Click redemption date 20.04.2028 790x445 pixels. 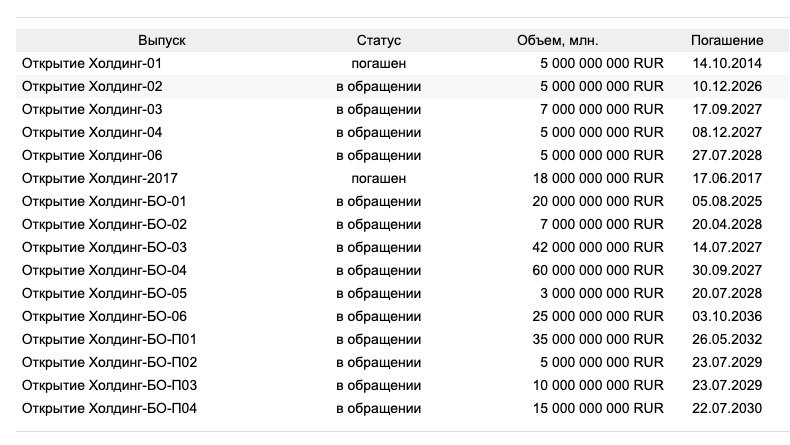point(727,224)
